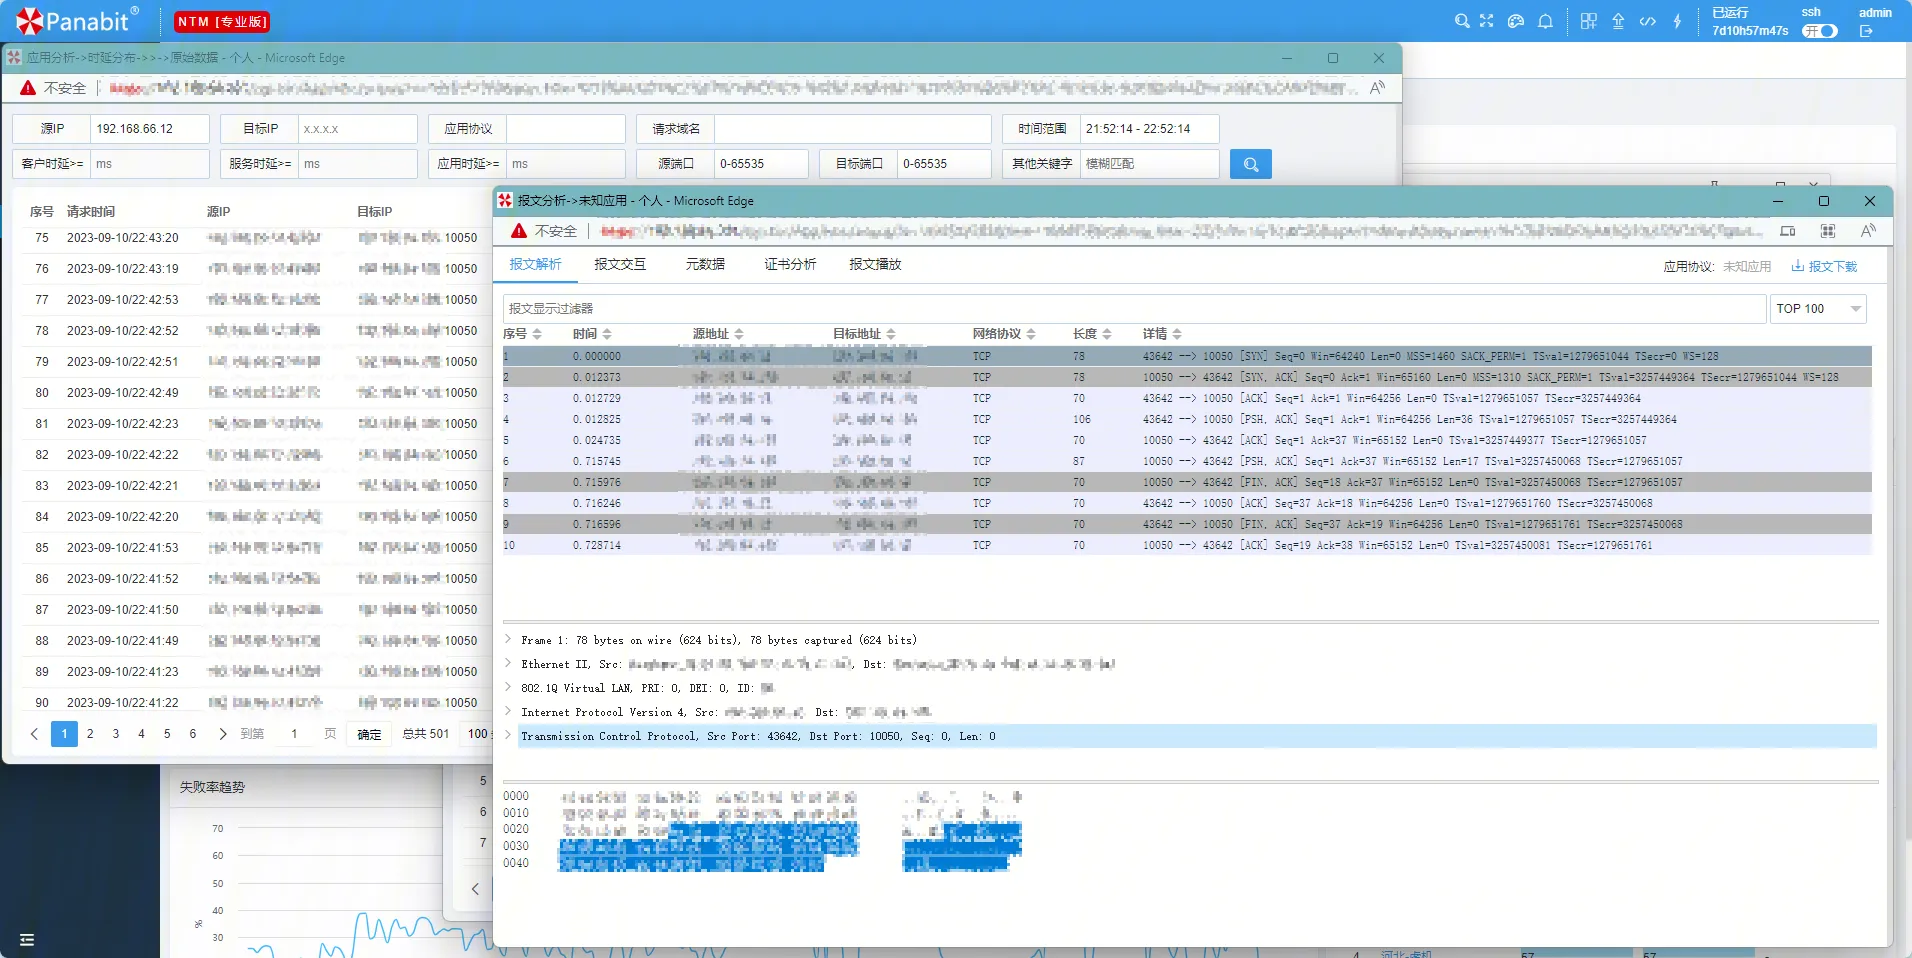Click the blue search button in filter bar

click(x=1250, y=164)
